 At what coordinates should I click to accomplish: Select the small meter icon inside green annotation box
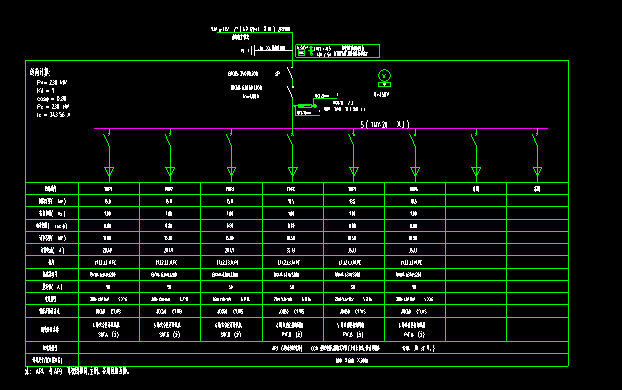(x=301, y=52)
